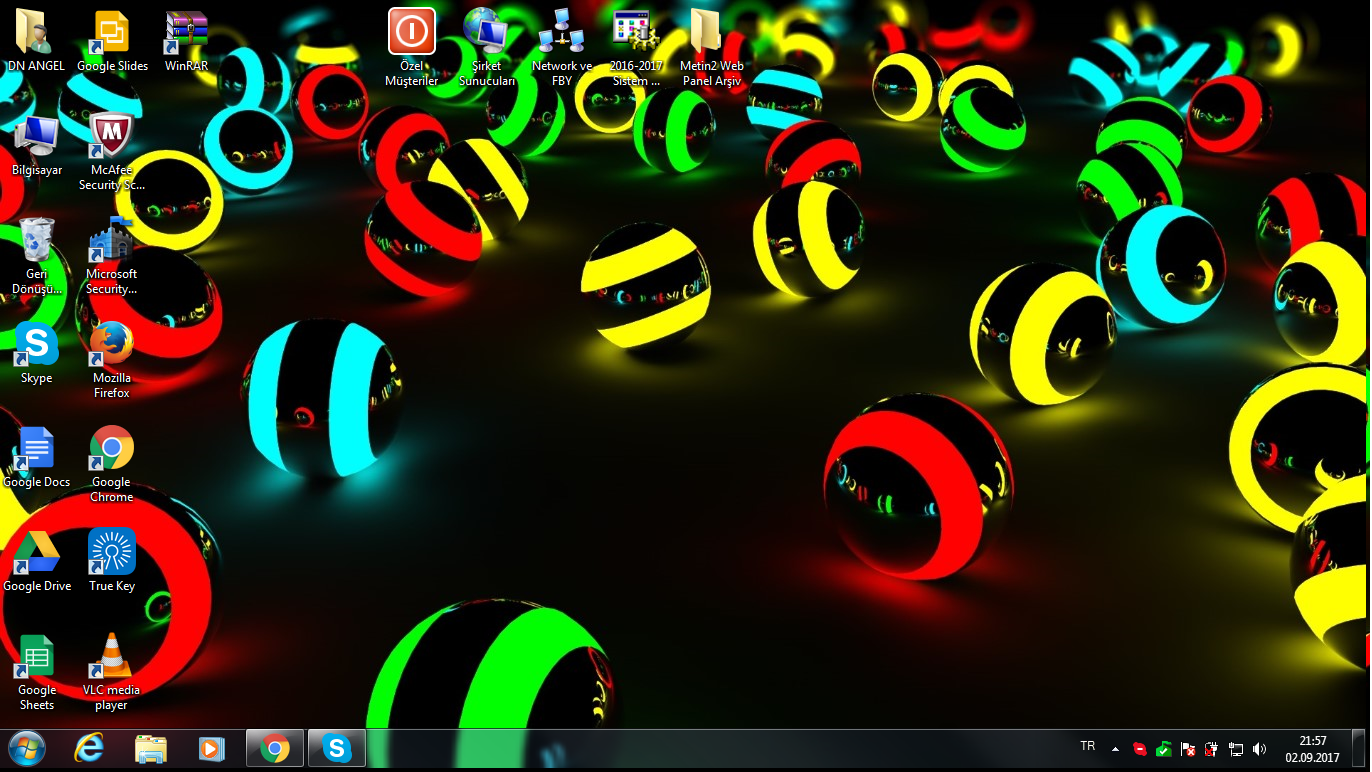
Task: Open the 2016-2017 Sistem desktop item
Action: click(x=637, y=48)
